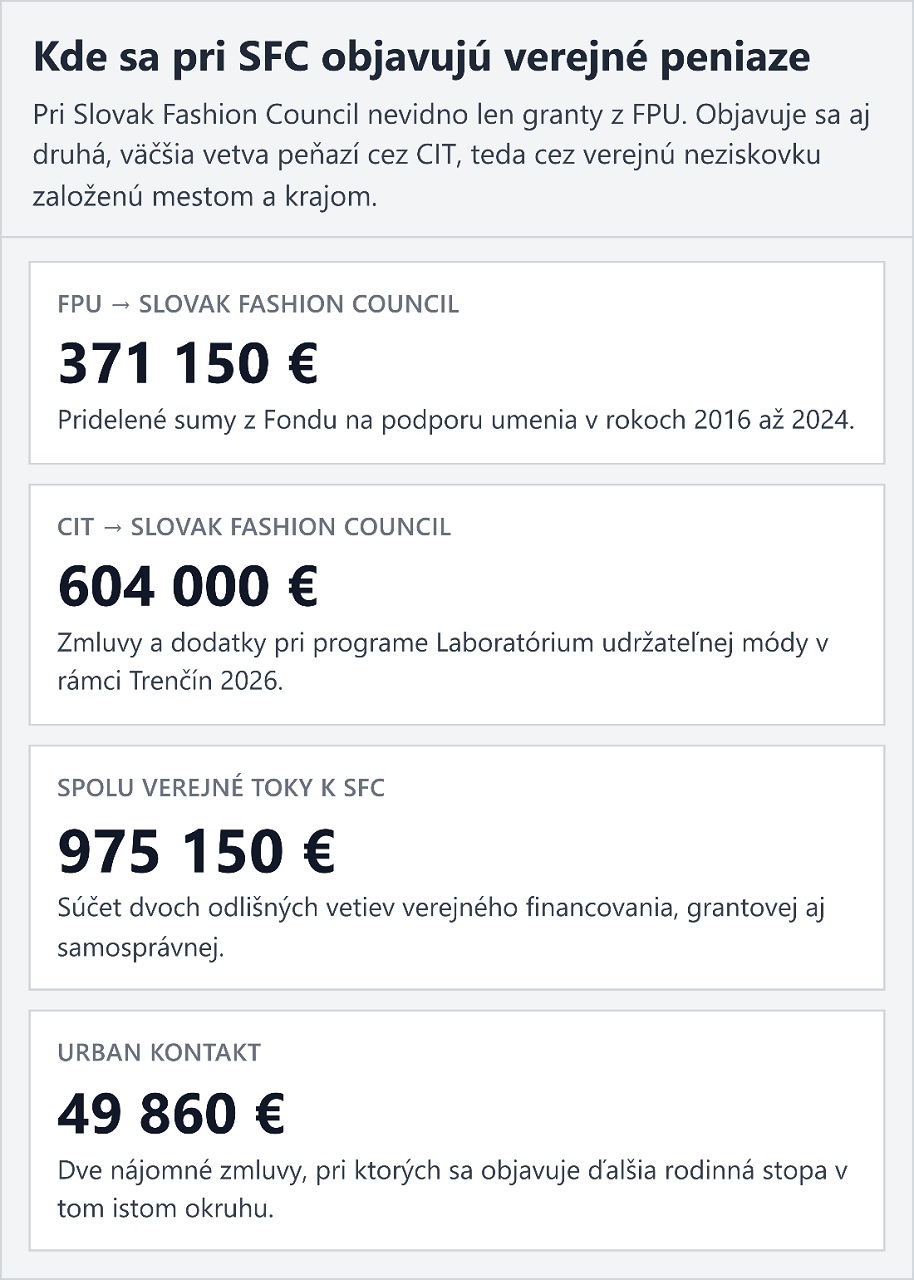Image resolution: width=914 pixels, height=1280 pixels.
Task: Click the heading about SFC verejné peniaze
Action: 421,58
